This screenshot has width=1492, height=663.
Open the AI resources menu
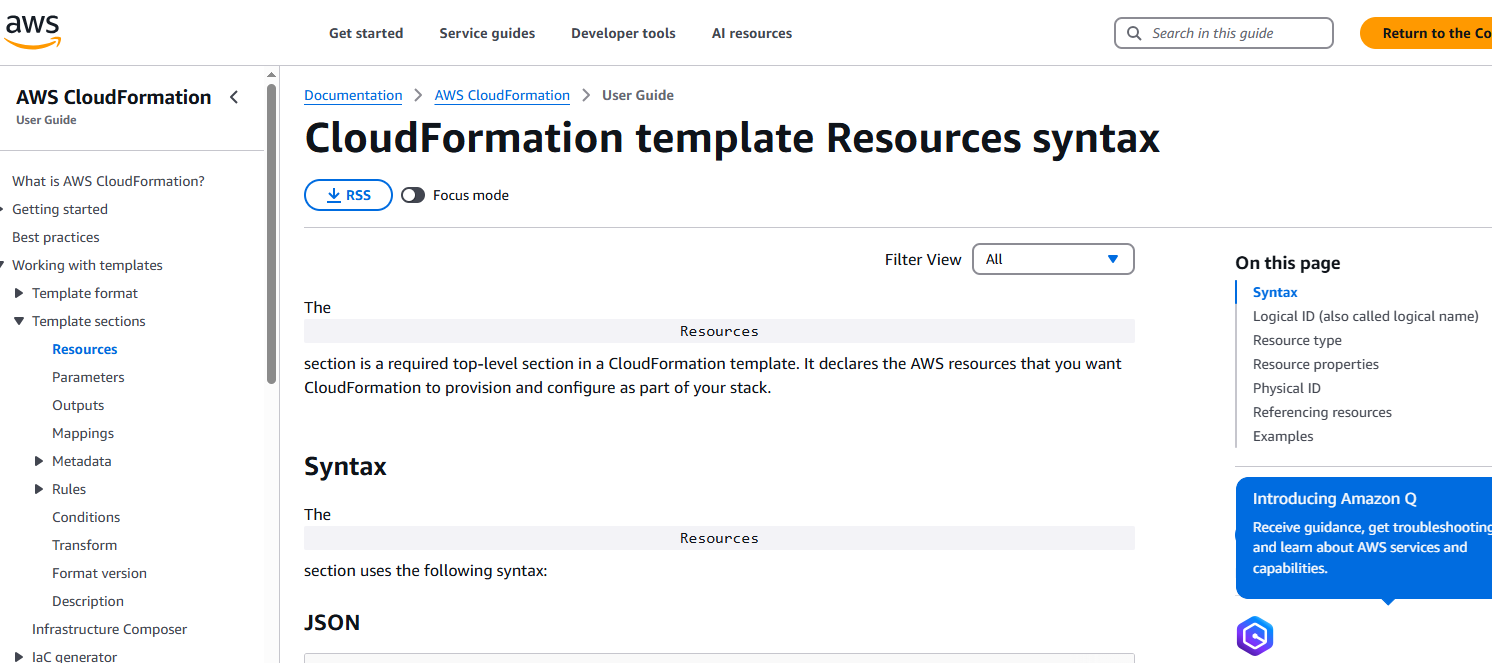coord(752,33)
